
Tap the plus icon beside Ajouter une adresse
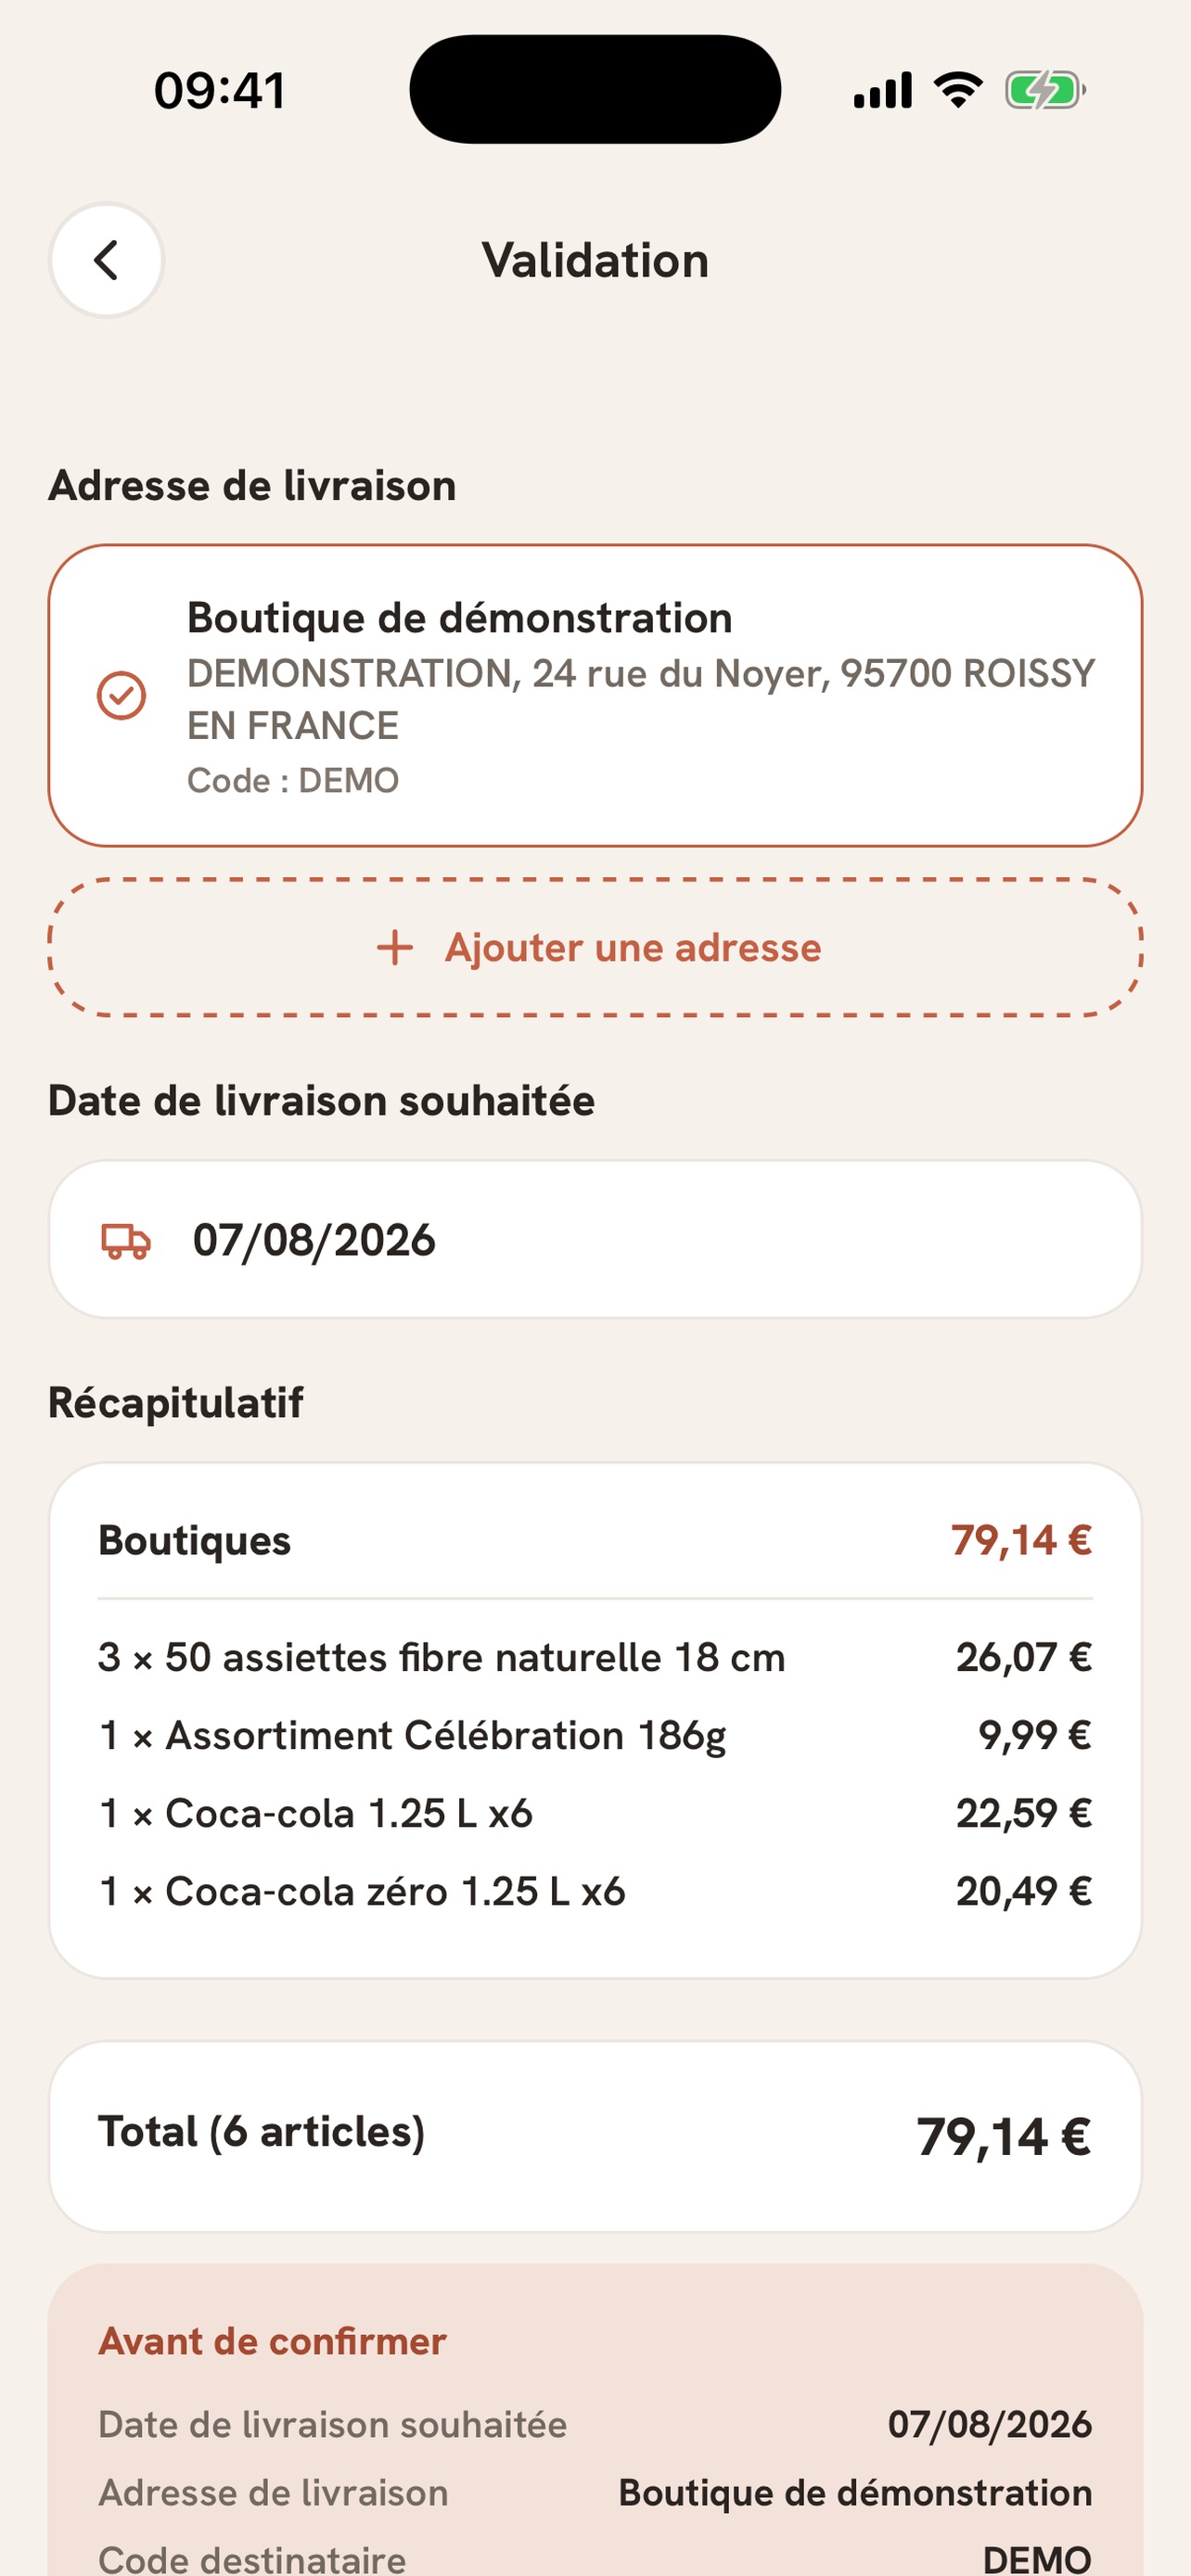coord(395,947)
